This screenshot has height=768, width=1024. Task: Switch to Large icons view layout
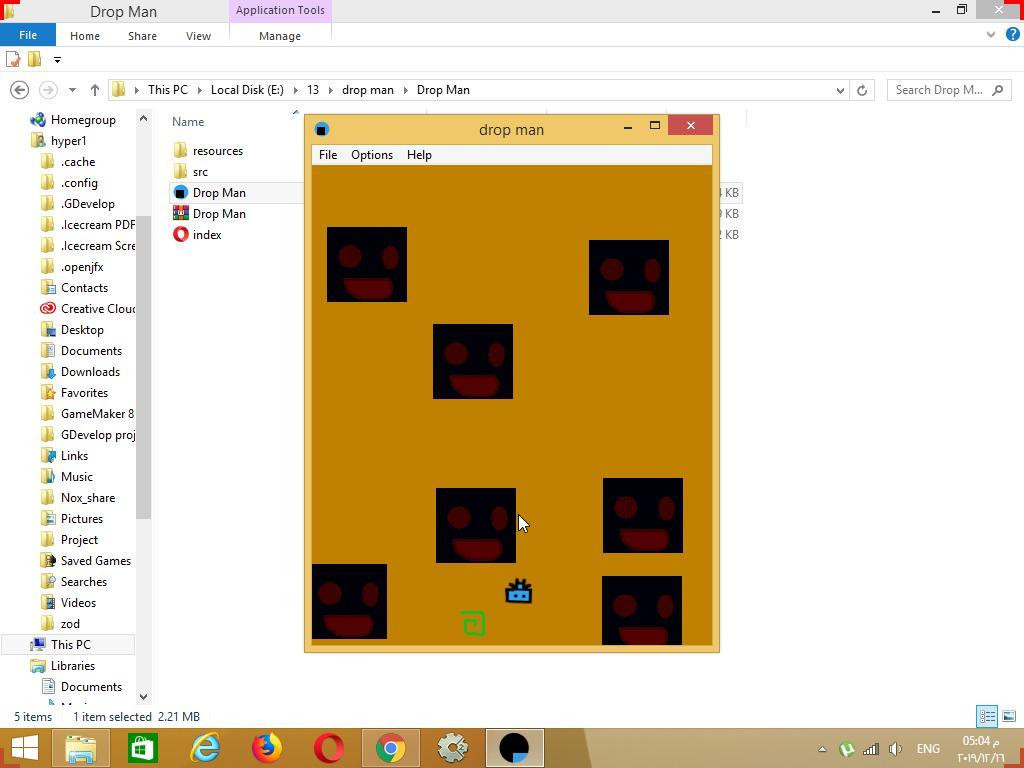click(x=1008, y=716)
